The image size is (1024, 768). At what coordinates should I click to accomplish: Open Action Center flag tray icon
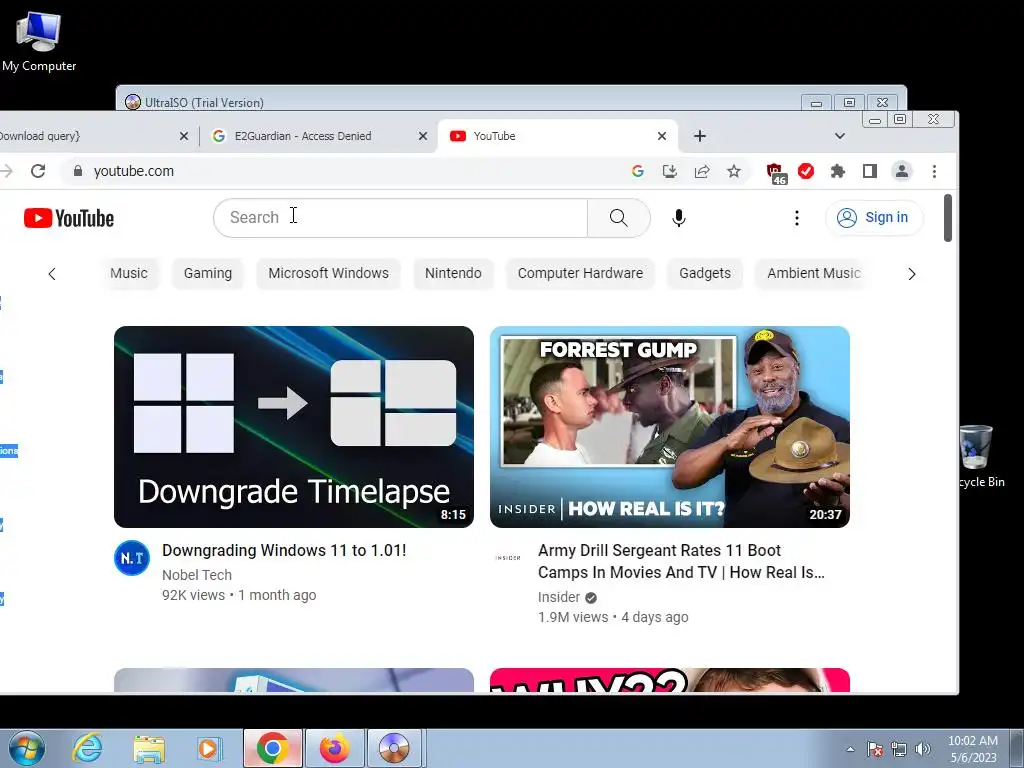click(875, 749)
